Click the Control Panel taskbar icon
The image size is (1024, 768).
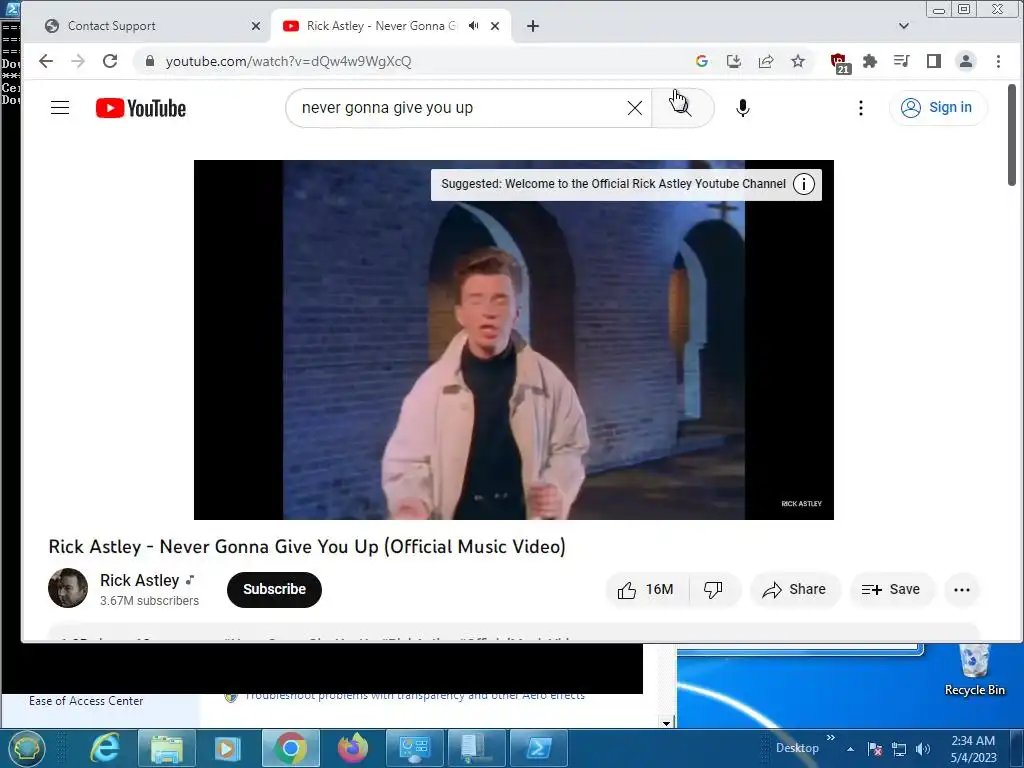pyautogui.click(x=415, y=748)
